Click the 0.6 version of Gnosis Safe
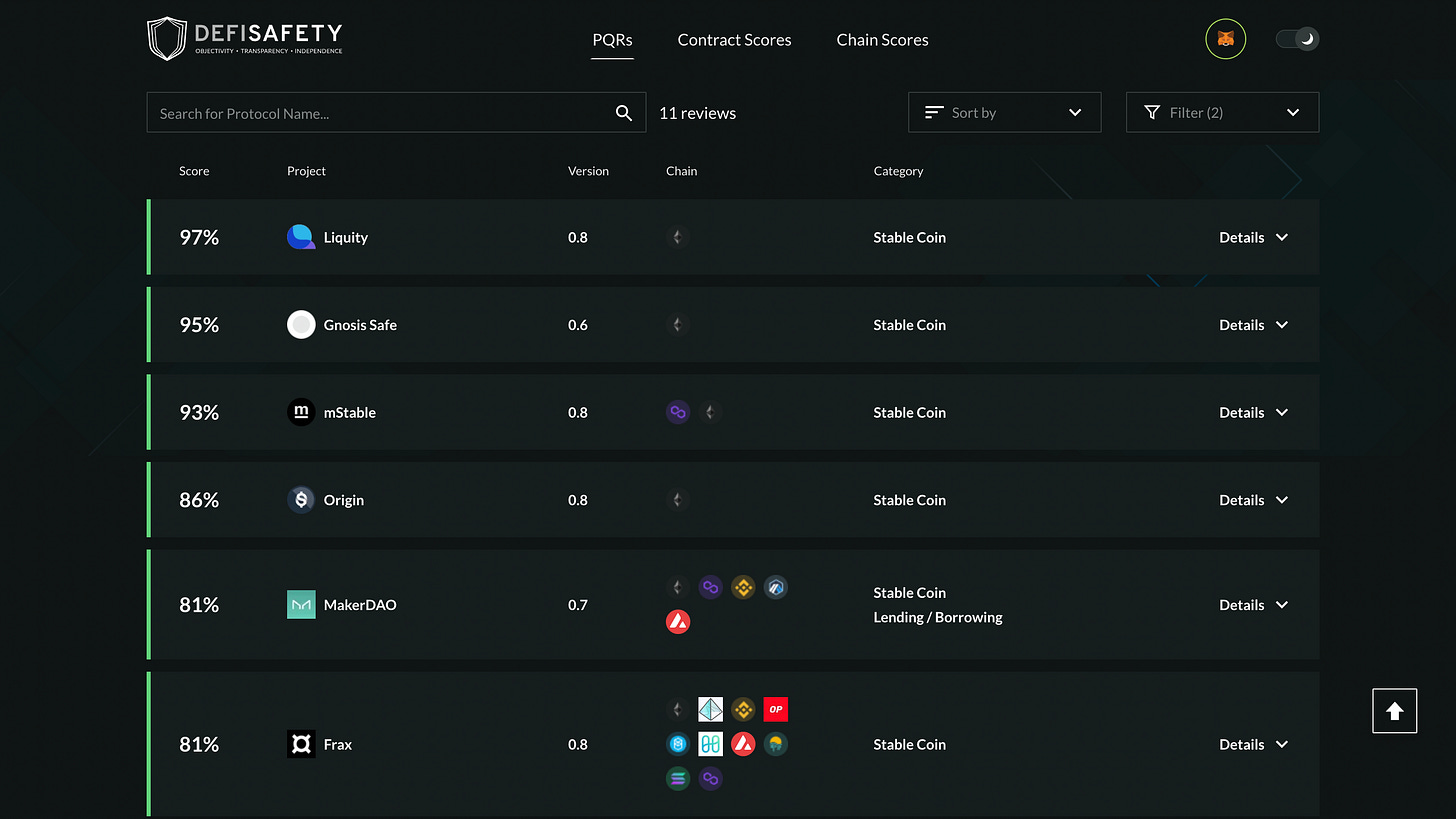The width and height of the screenshot is (1456, 819). (x=578, y=325)
